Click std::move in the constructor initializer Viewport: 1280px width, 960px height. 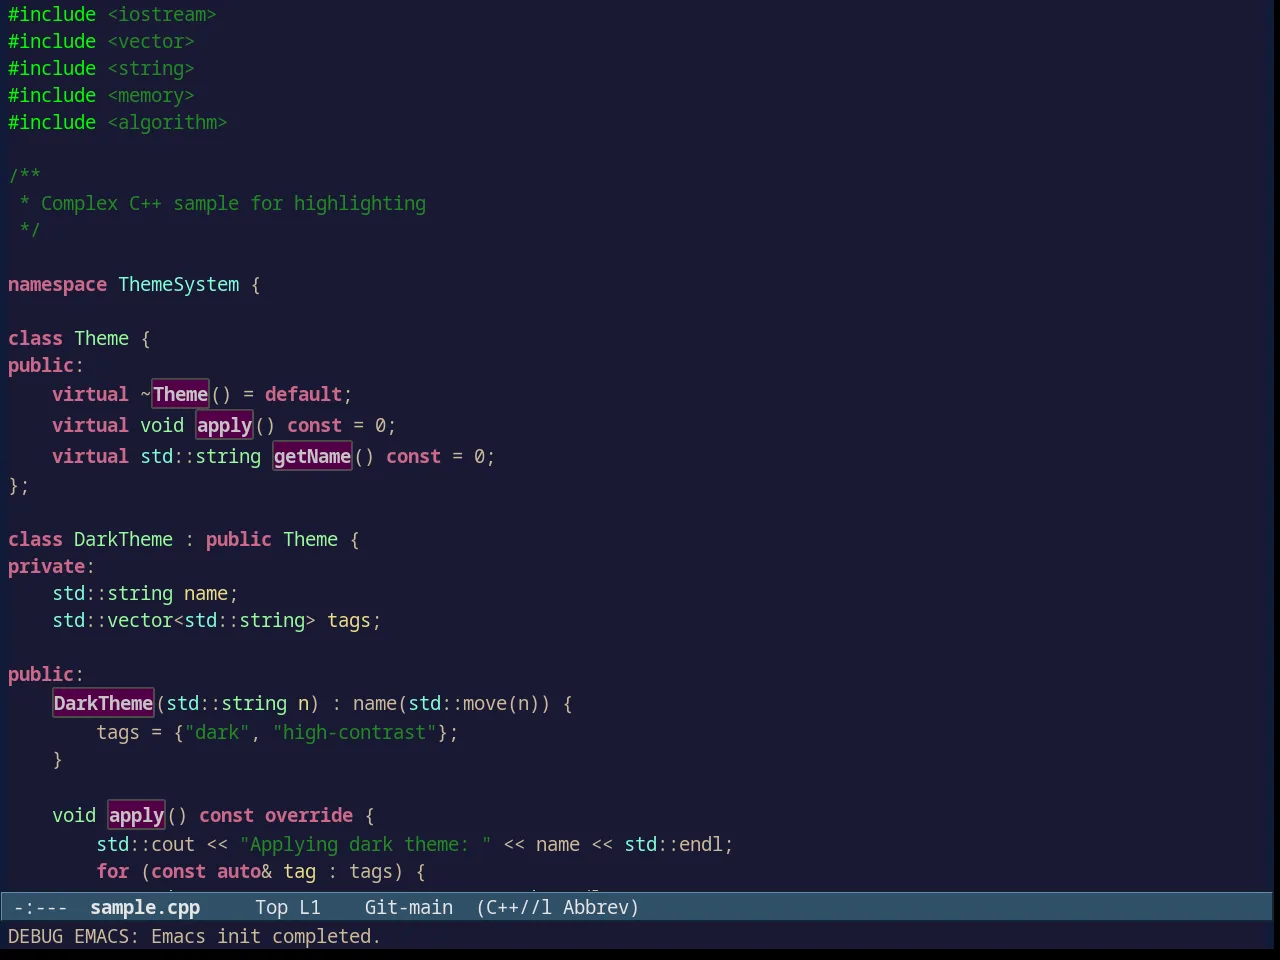(457, 704)
